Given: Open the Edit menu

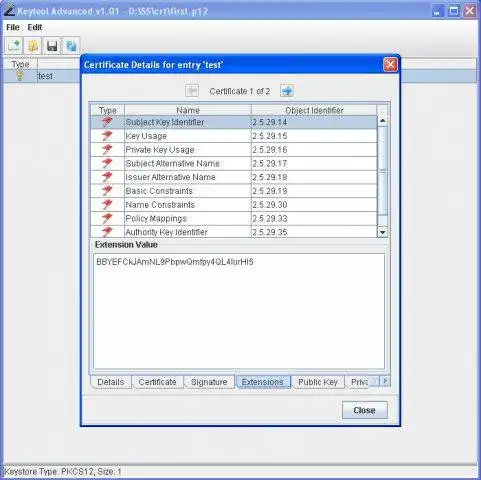Looking at the screenshot, I should (35, 27).
